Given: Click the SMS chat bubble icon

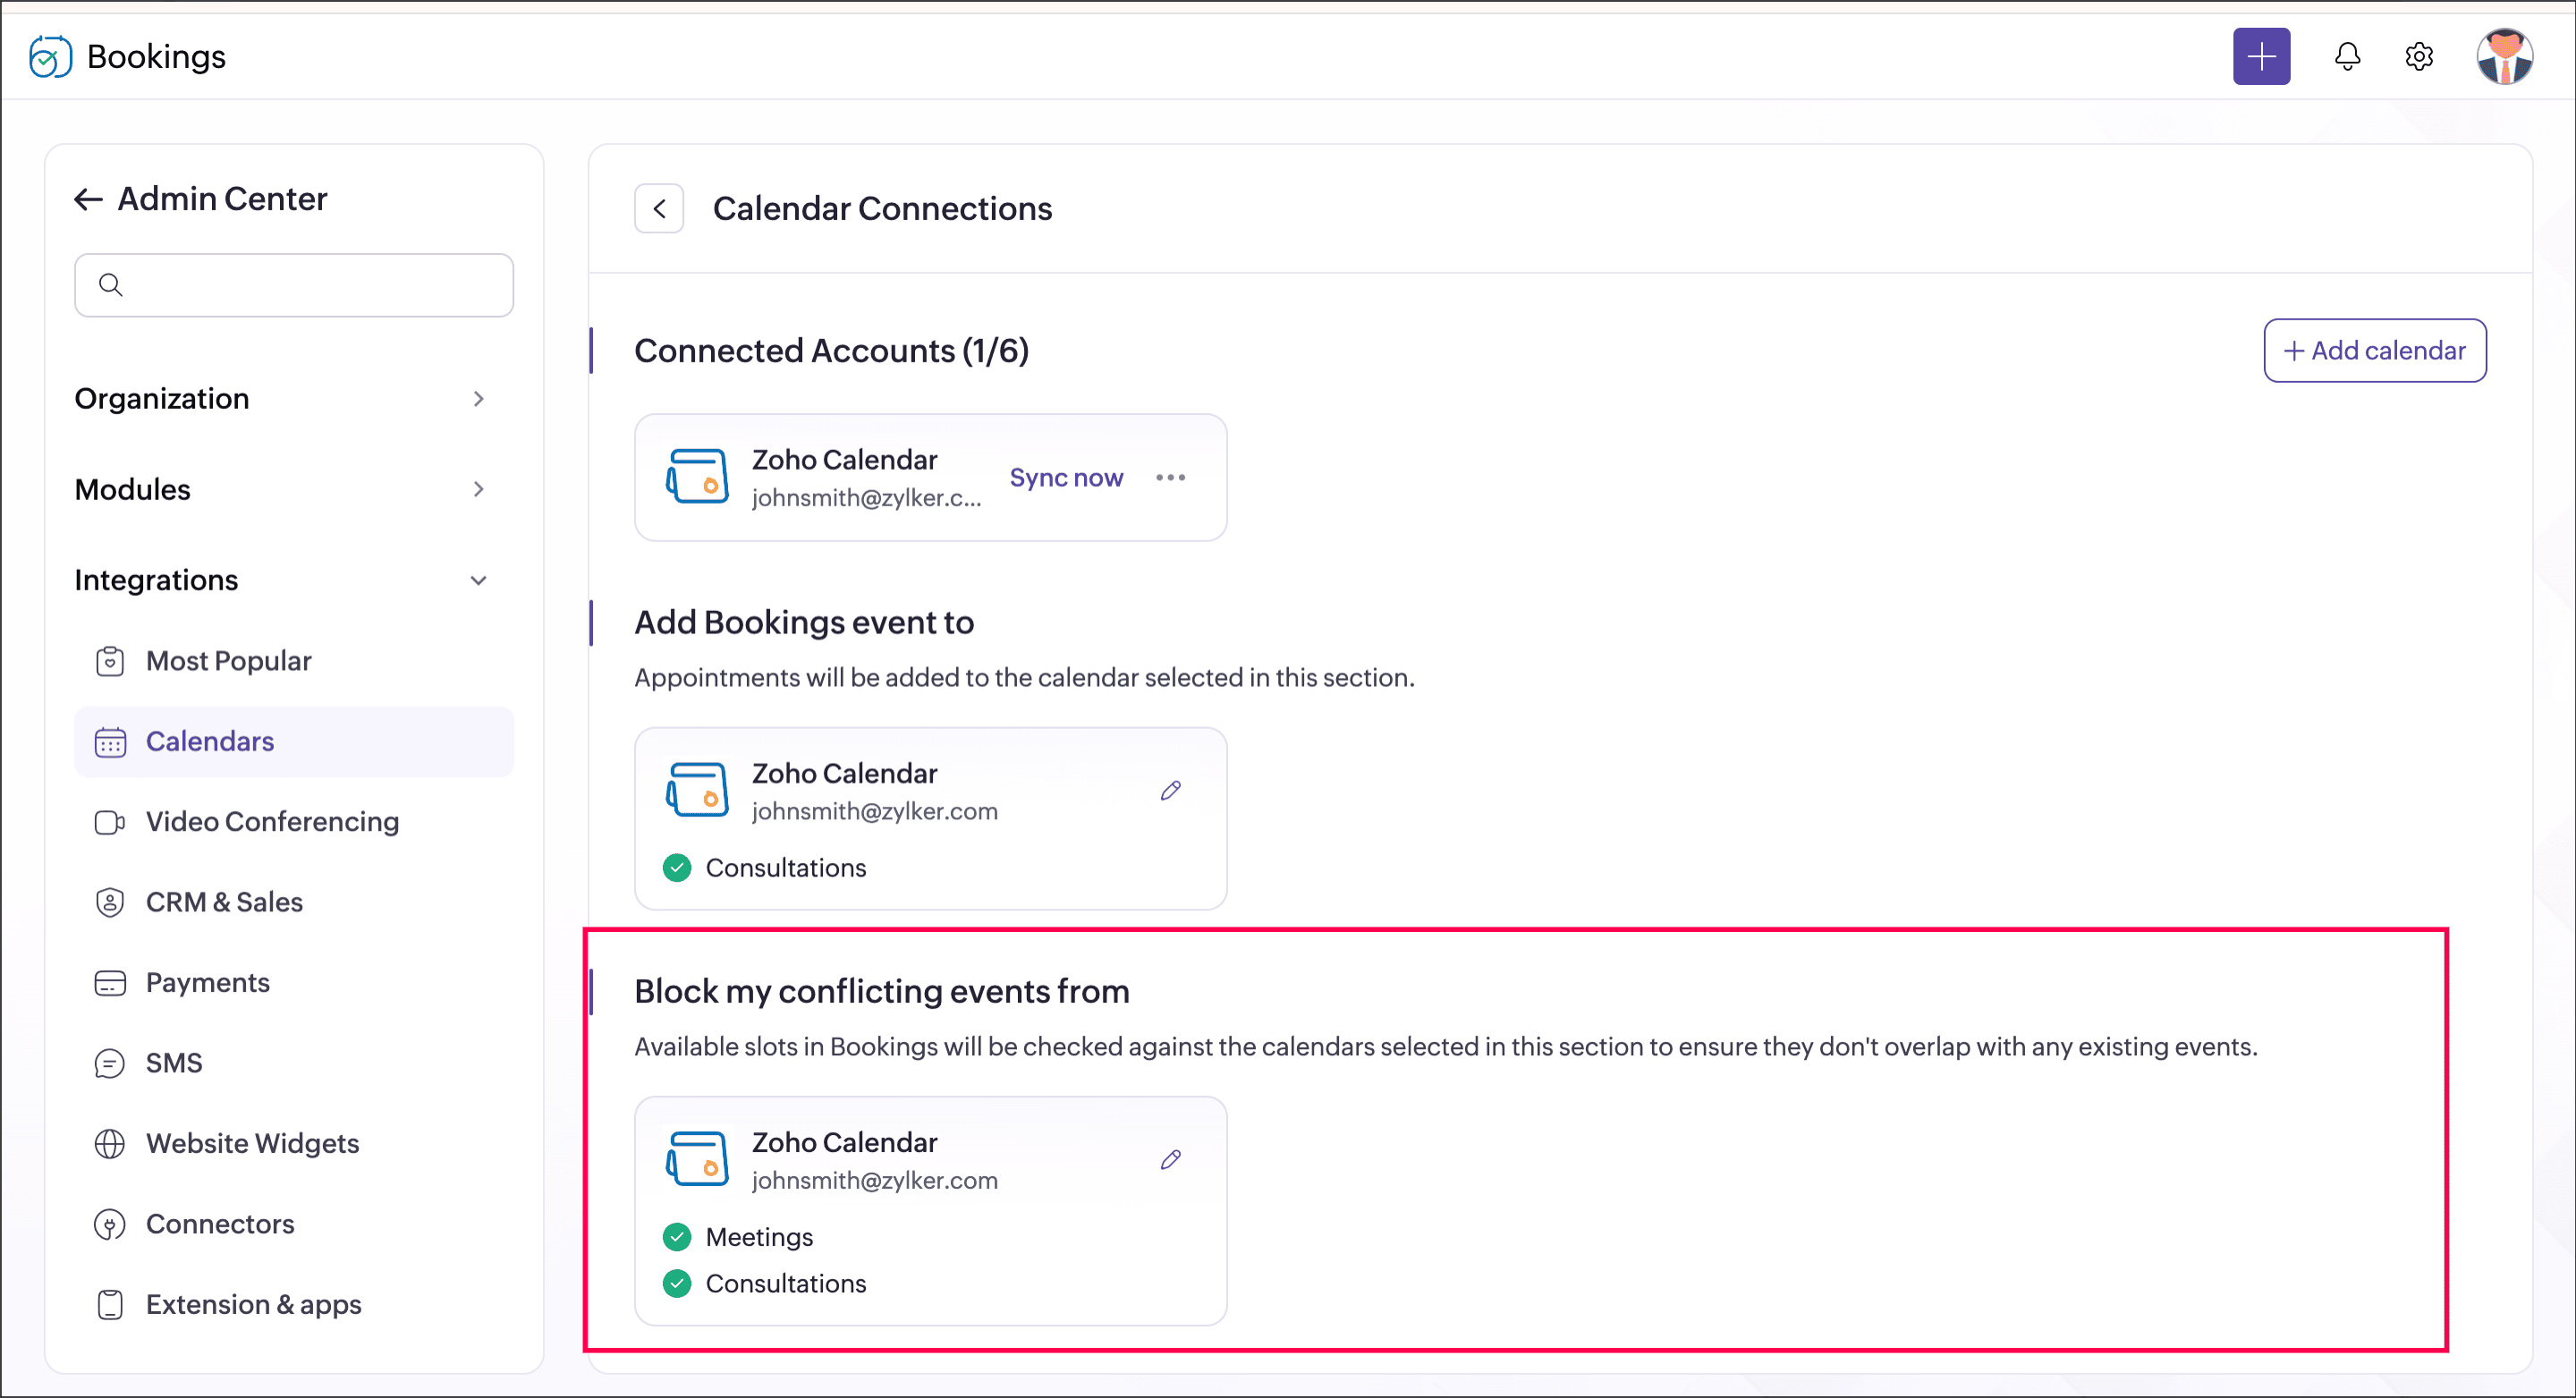Looking at the screenshot, I should (x=110, y=1063).
